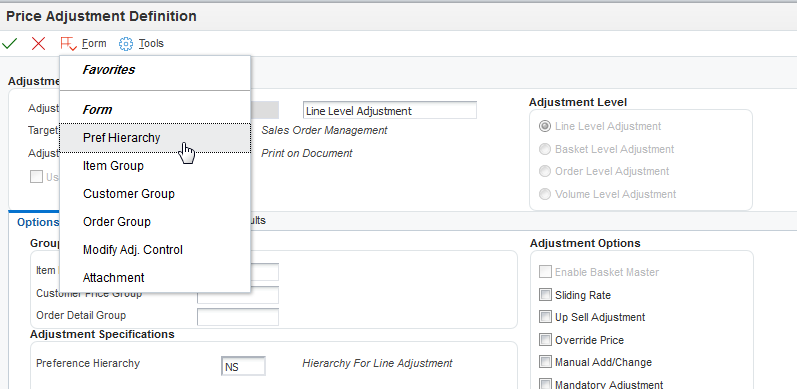Enable the Override Price checkbox
This screenshot has height=389, width=797.
545,340
